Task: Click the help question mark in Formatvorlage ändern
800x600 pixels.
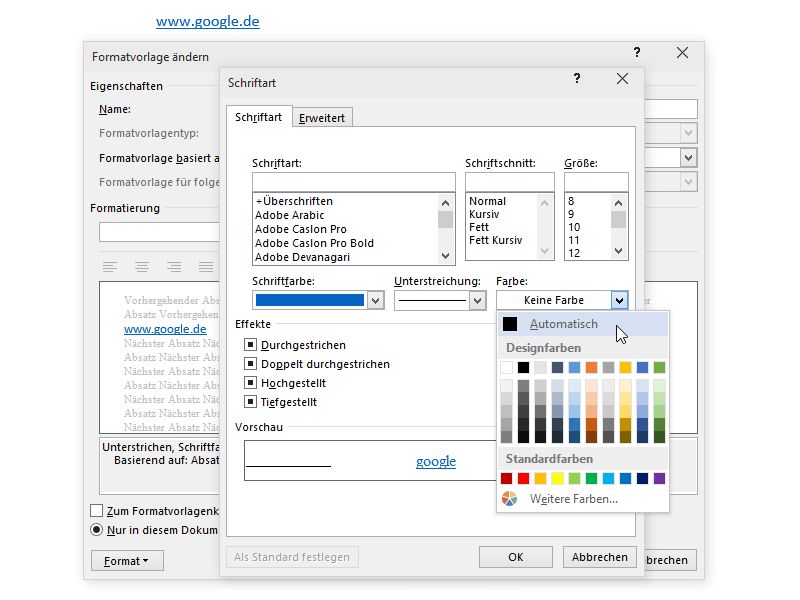Action: 637,52
